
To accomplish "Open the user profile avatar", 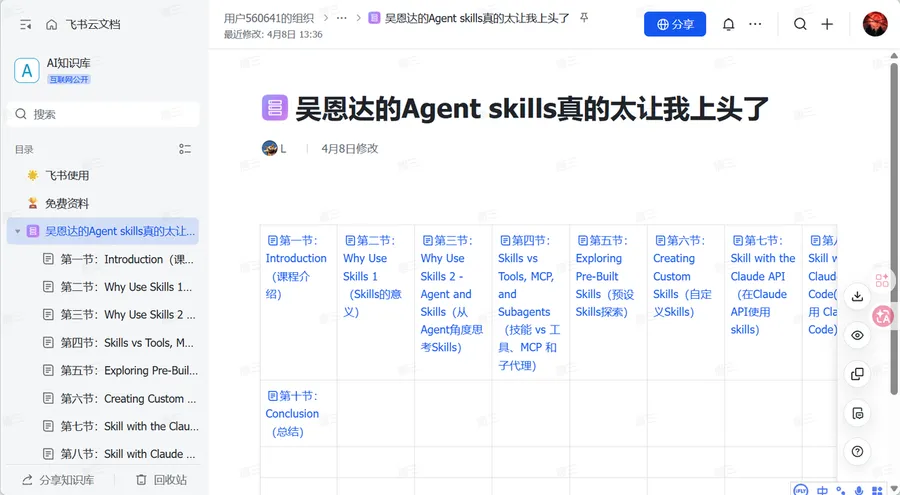I will 875,24.
